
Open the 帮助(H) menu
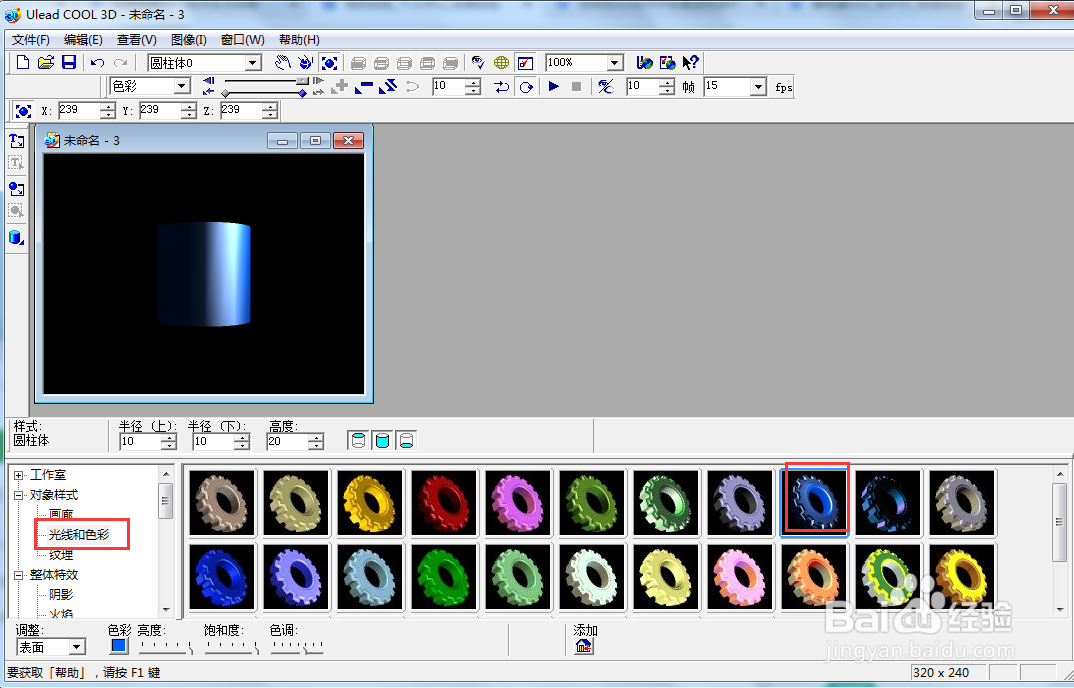(x=299, y=40)
